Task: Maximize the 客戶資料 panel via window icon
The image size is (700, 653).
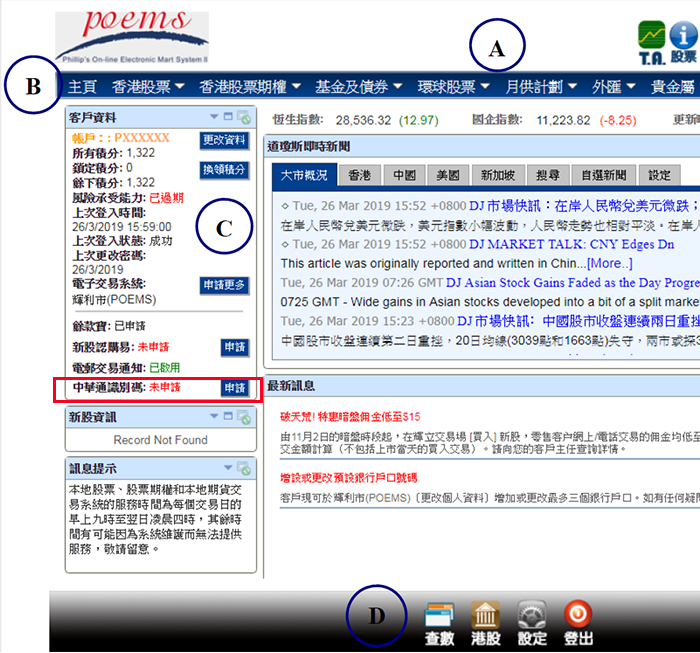Action: point(229,117)
